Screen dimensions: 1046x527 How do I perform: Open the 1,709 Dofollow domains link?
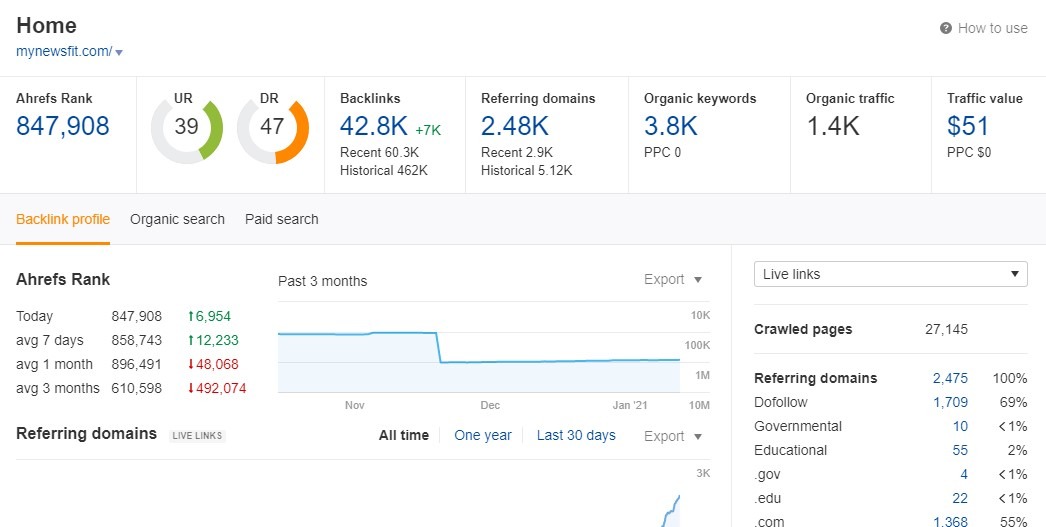tap(949, 402)
